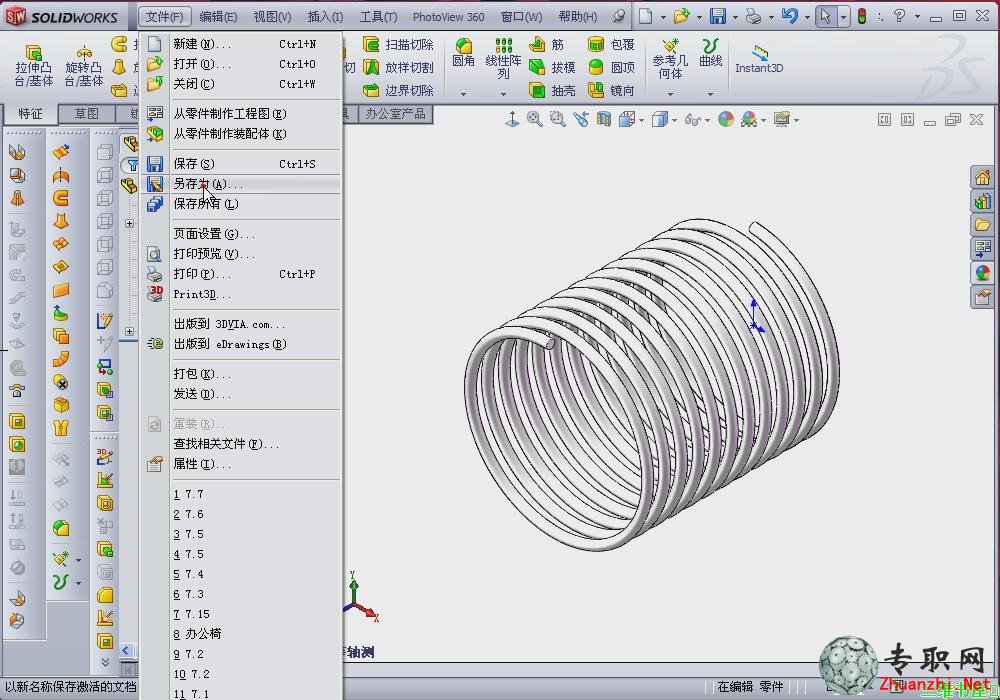Click the Undo icon
This screenshot has width=1000, height=700.
790,17
